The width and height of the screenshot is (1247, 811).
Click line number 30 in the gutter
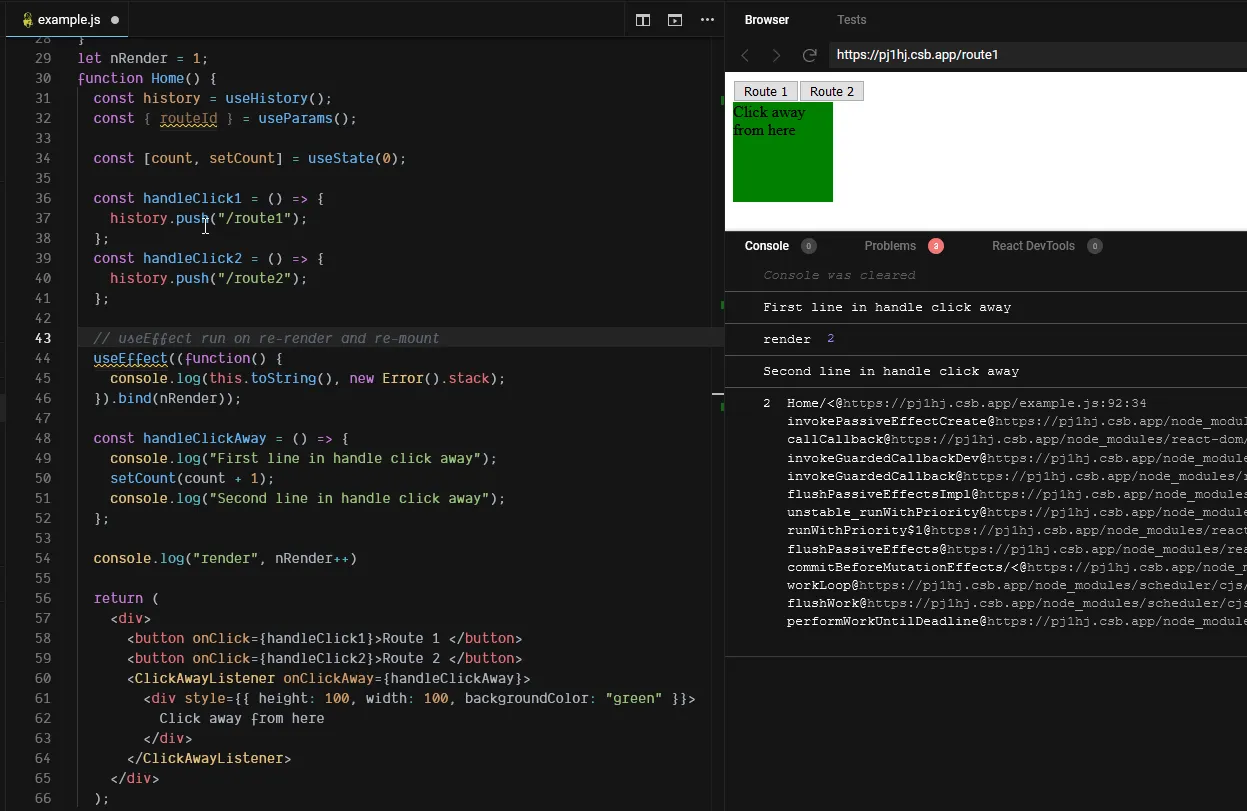click(x=43, y=78)
